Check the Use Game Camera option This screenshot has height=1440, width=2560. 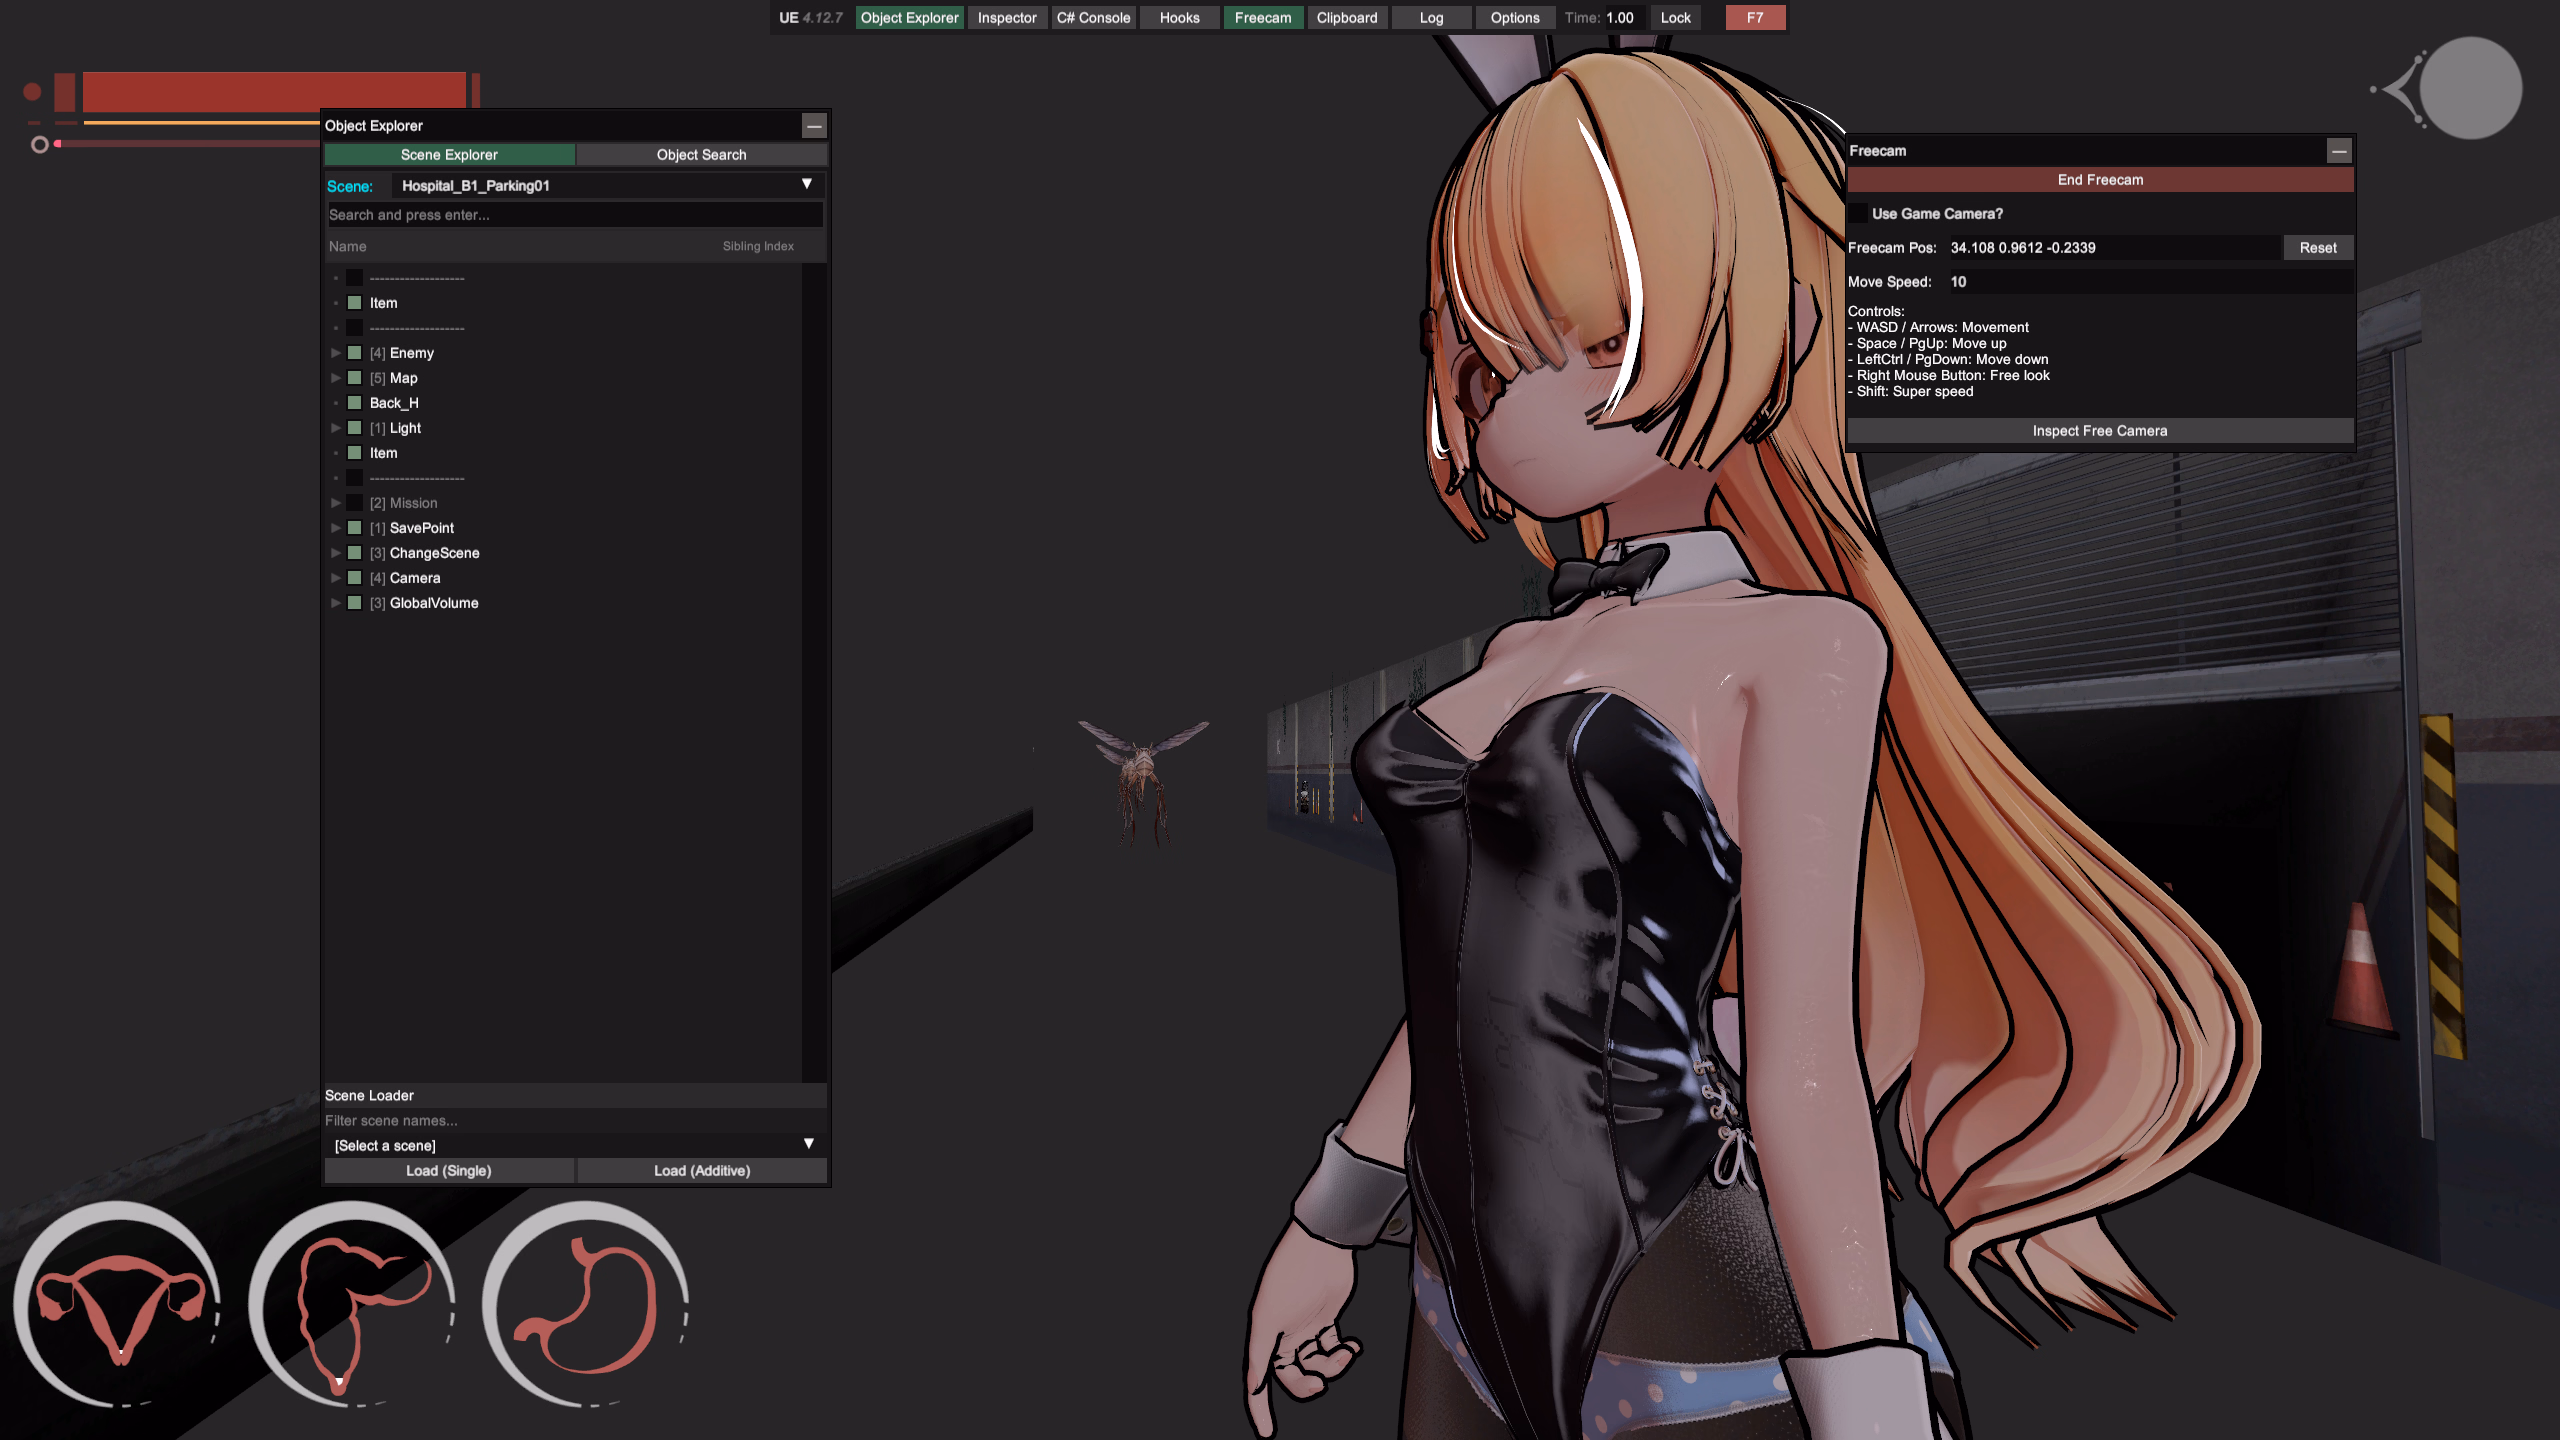point(1858,214)
